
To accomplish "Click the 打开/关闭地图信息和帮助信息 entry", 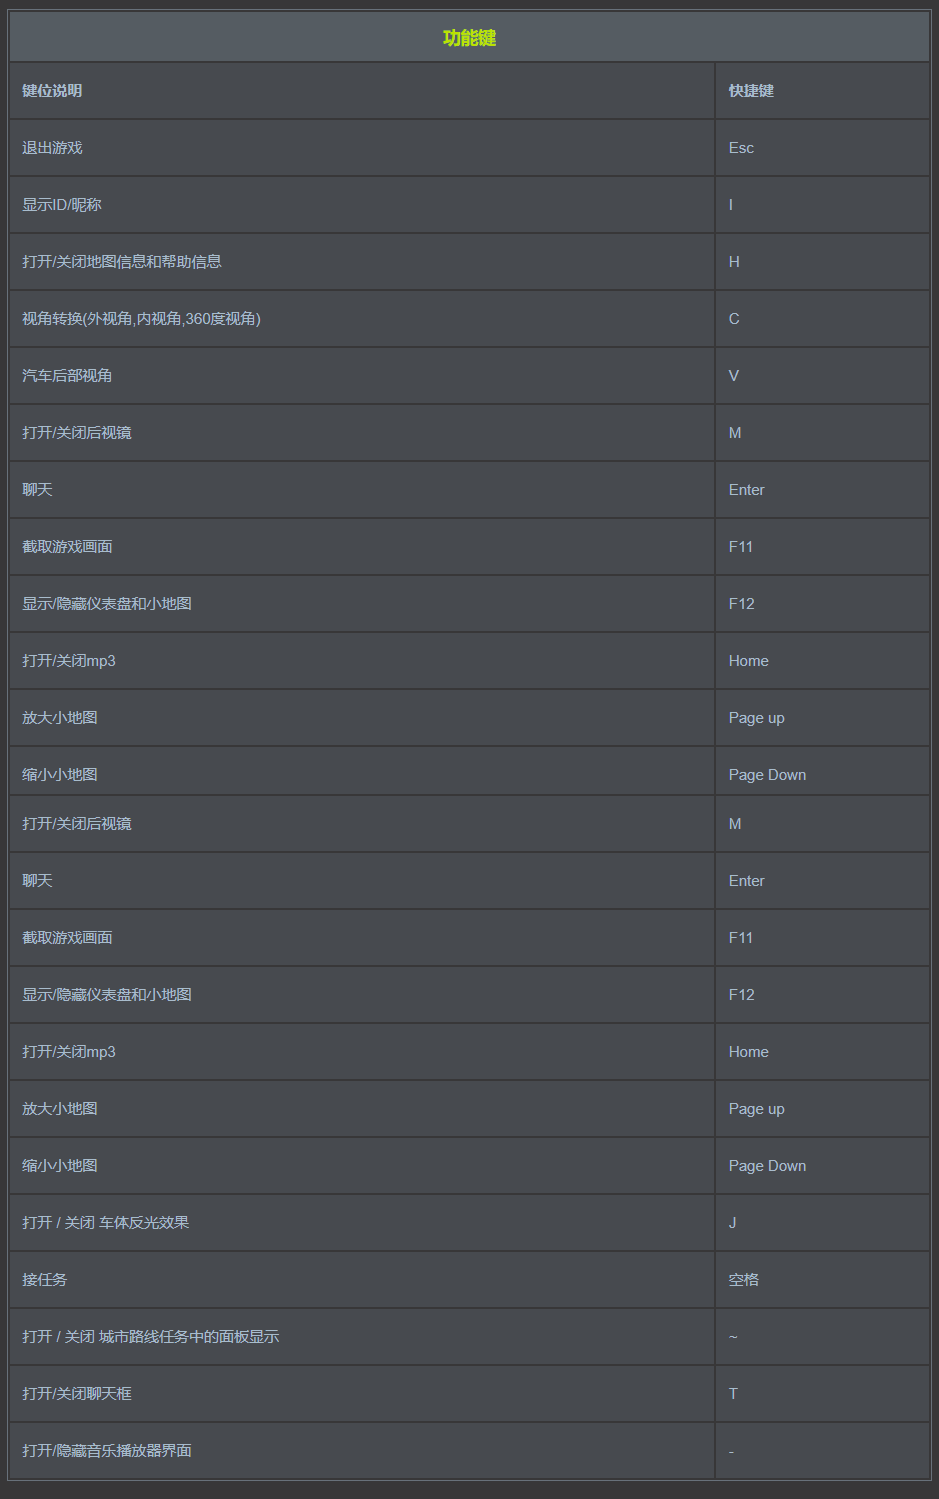I will coord(122,262).
